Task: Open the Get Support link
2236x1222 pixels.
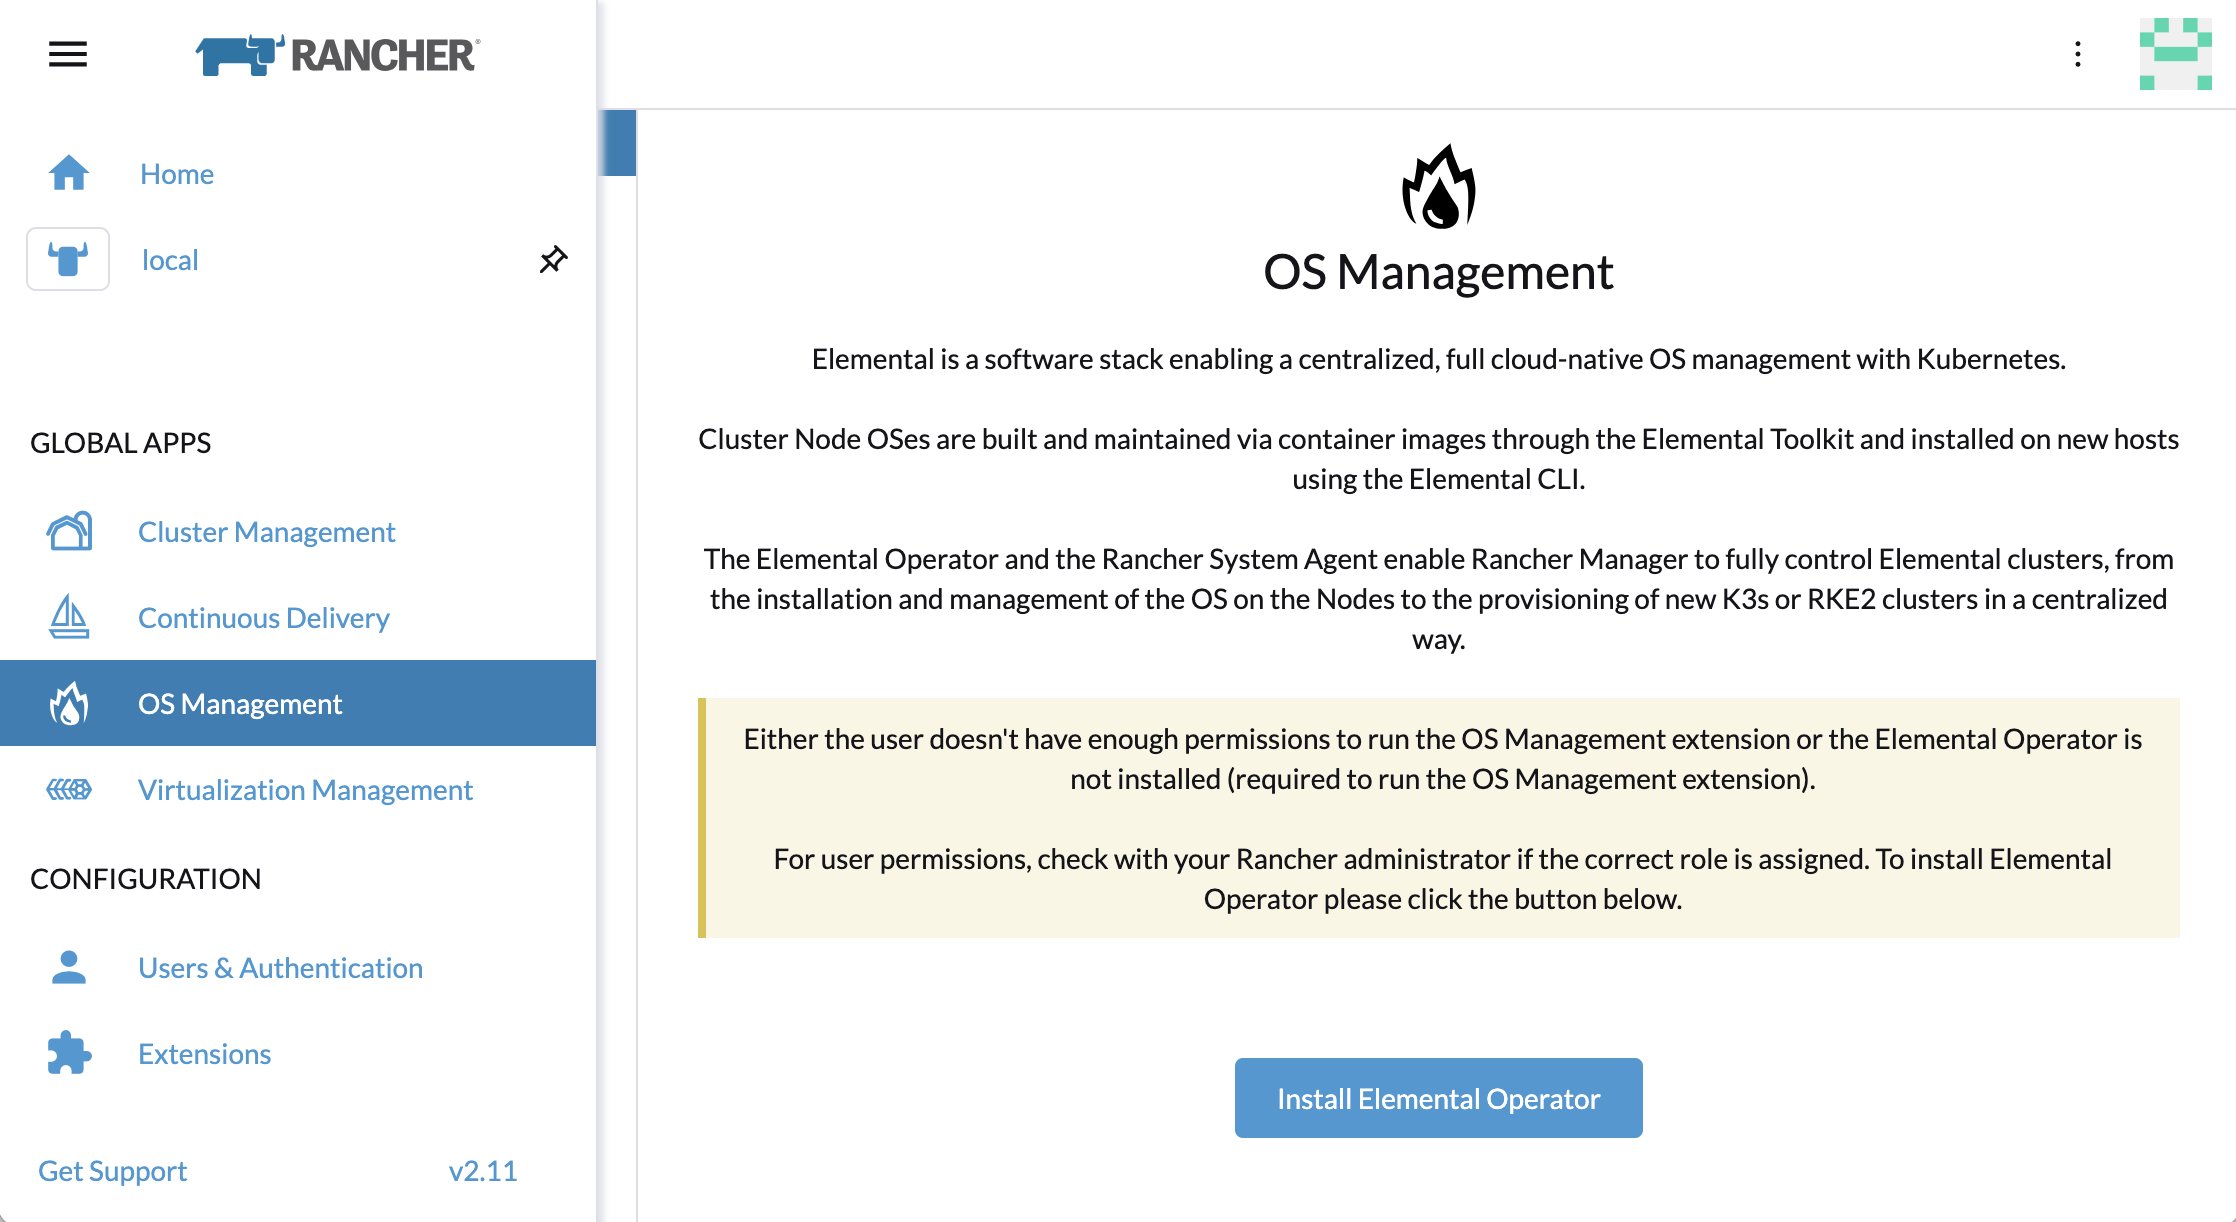Action: [x=112, y=1170]
